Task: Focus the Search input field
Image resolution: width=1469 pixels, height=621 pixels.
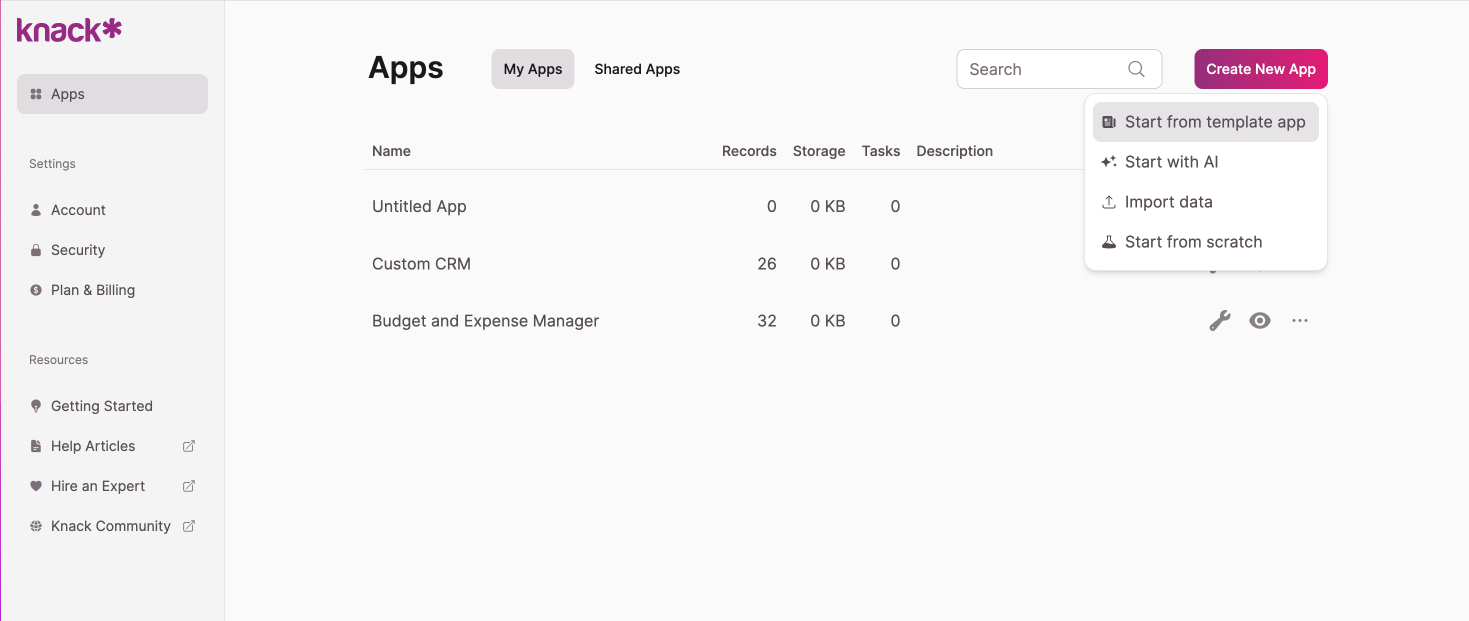Action: (1040, 69)
